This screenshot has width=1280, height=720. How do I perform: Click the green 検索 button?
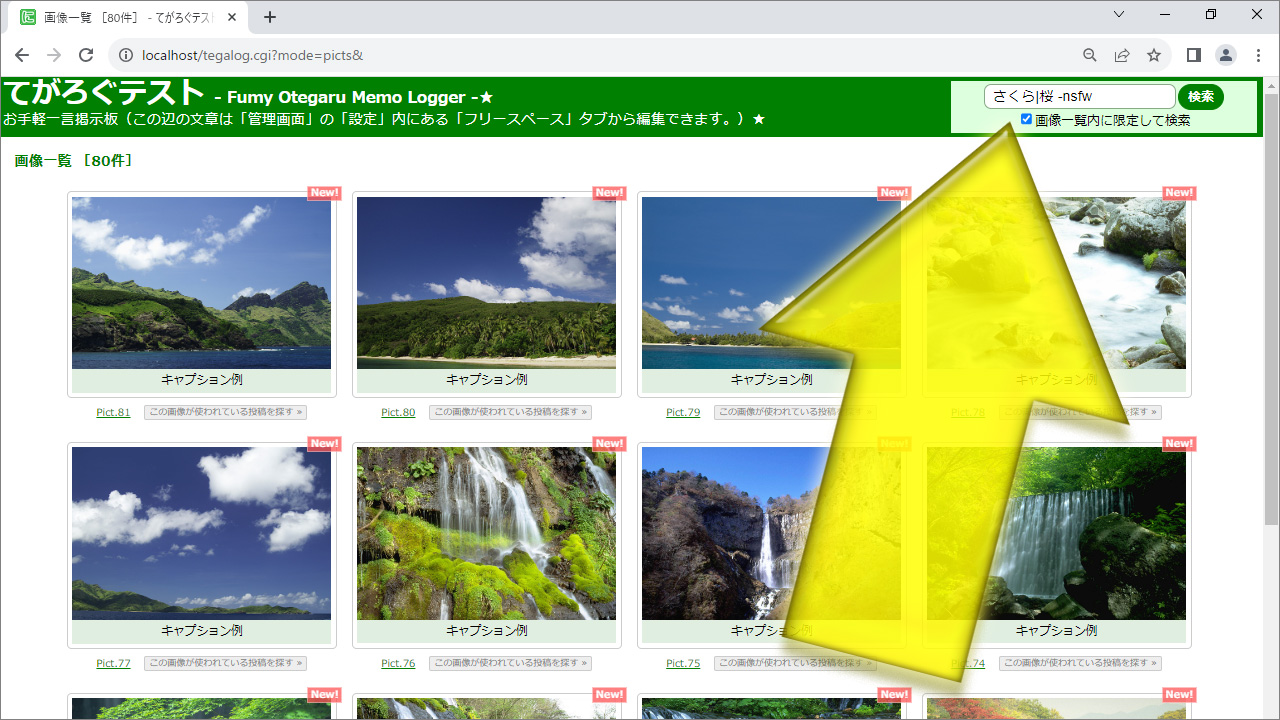[1201, 96]
